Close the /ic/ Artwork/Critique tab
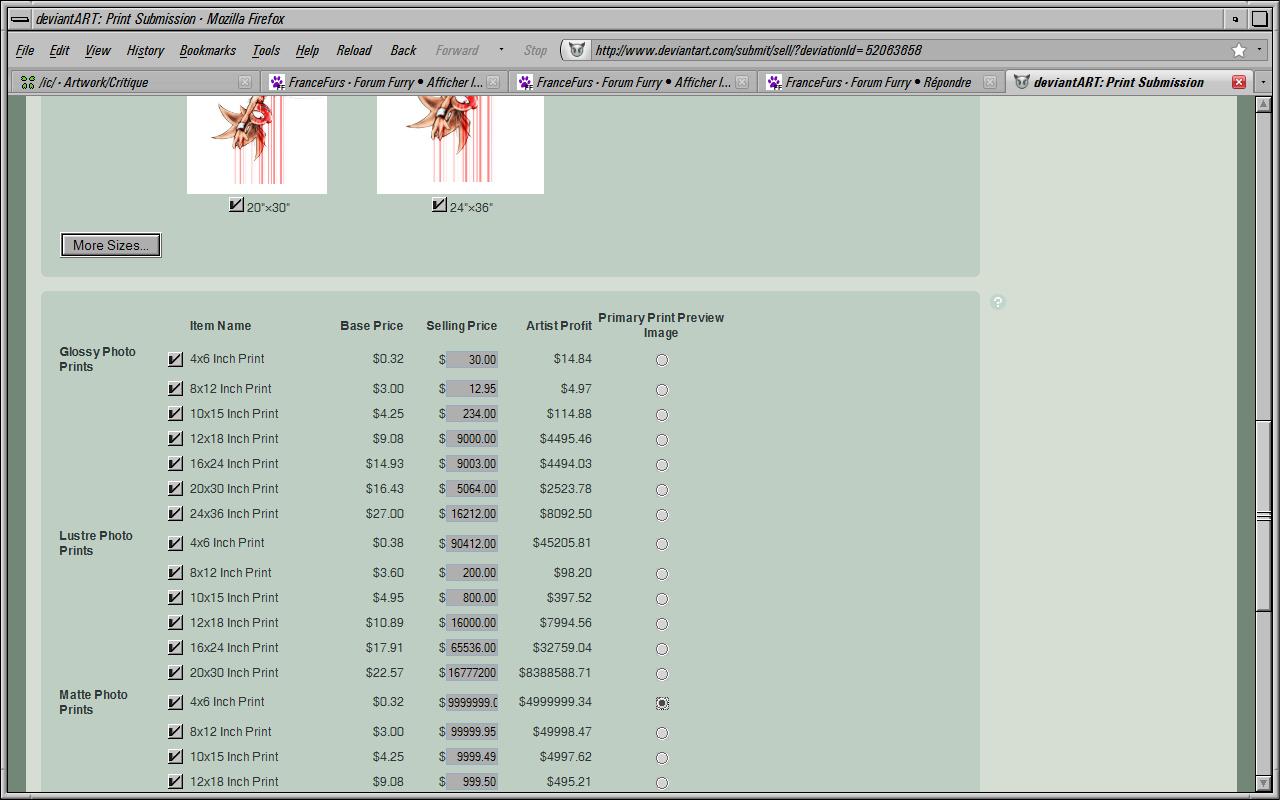The image size is (1280, 800). pos(245,82)
